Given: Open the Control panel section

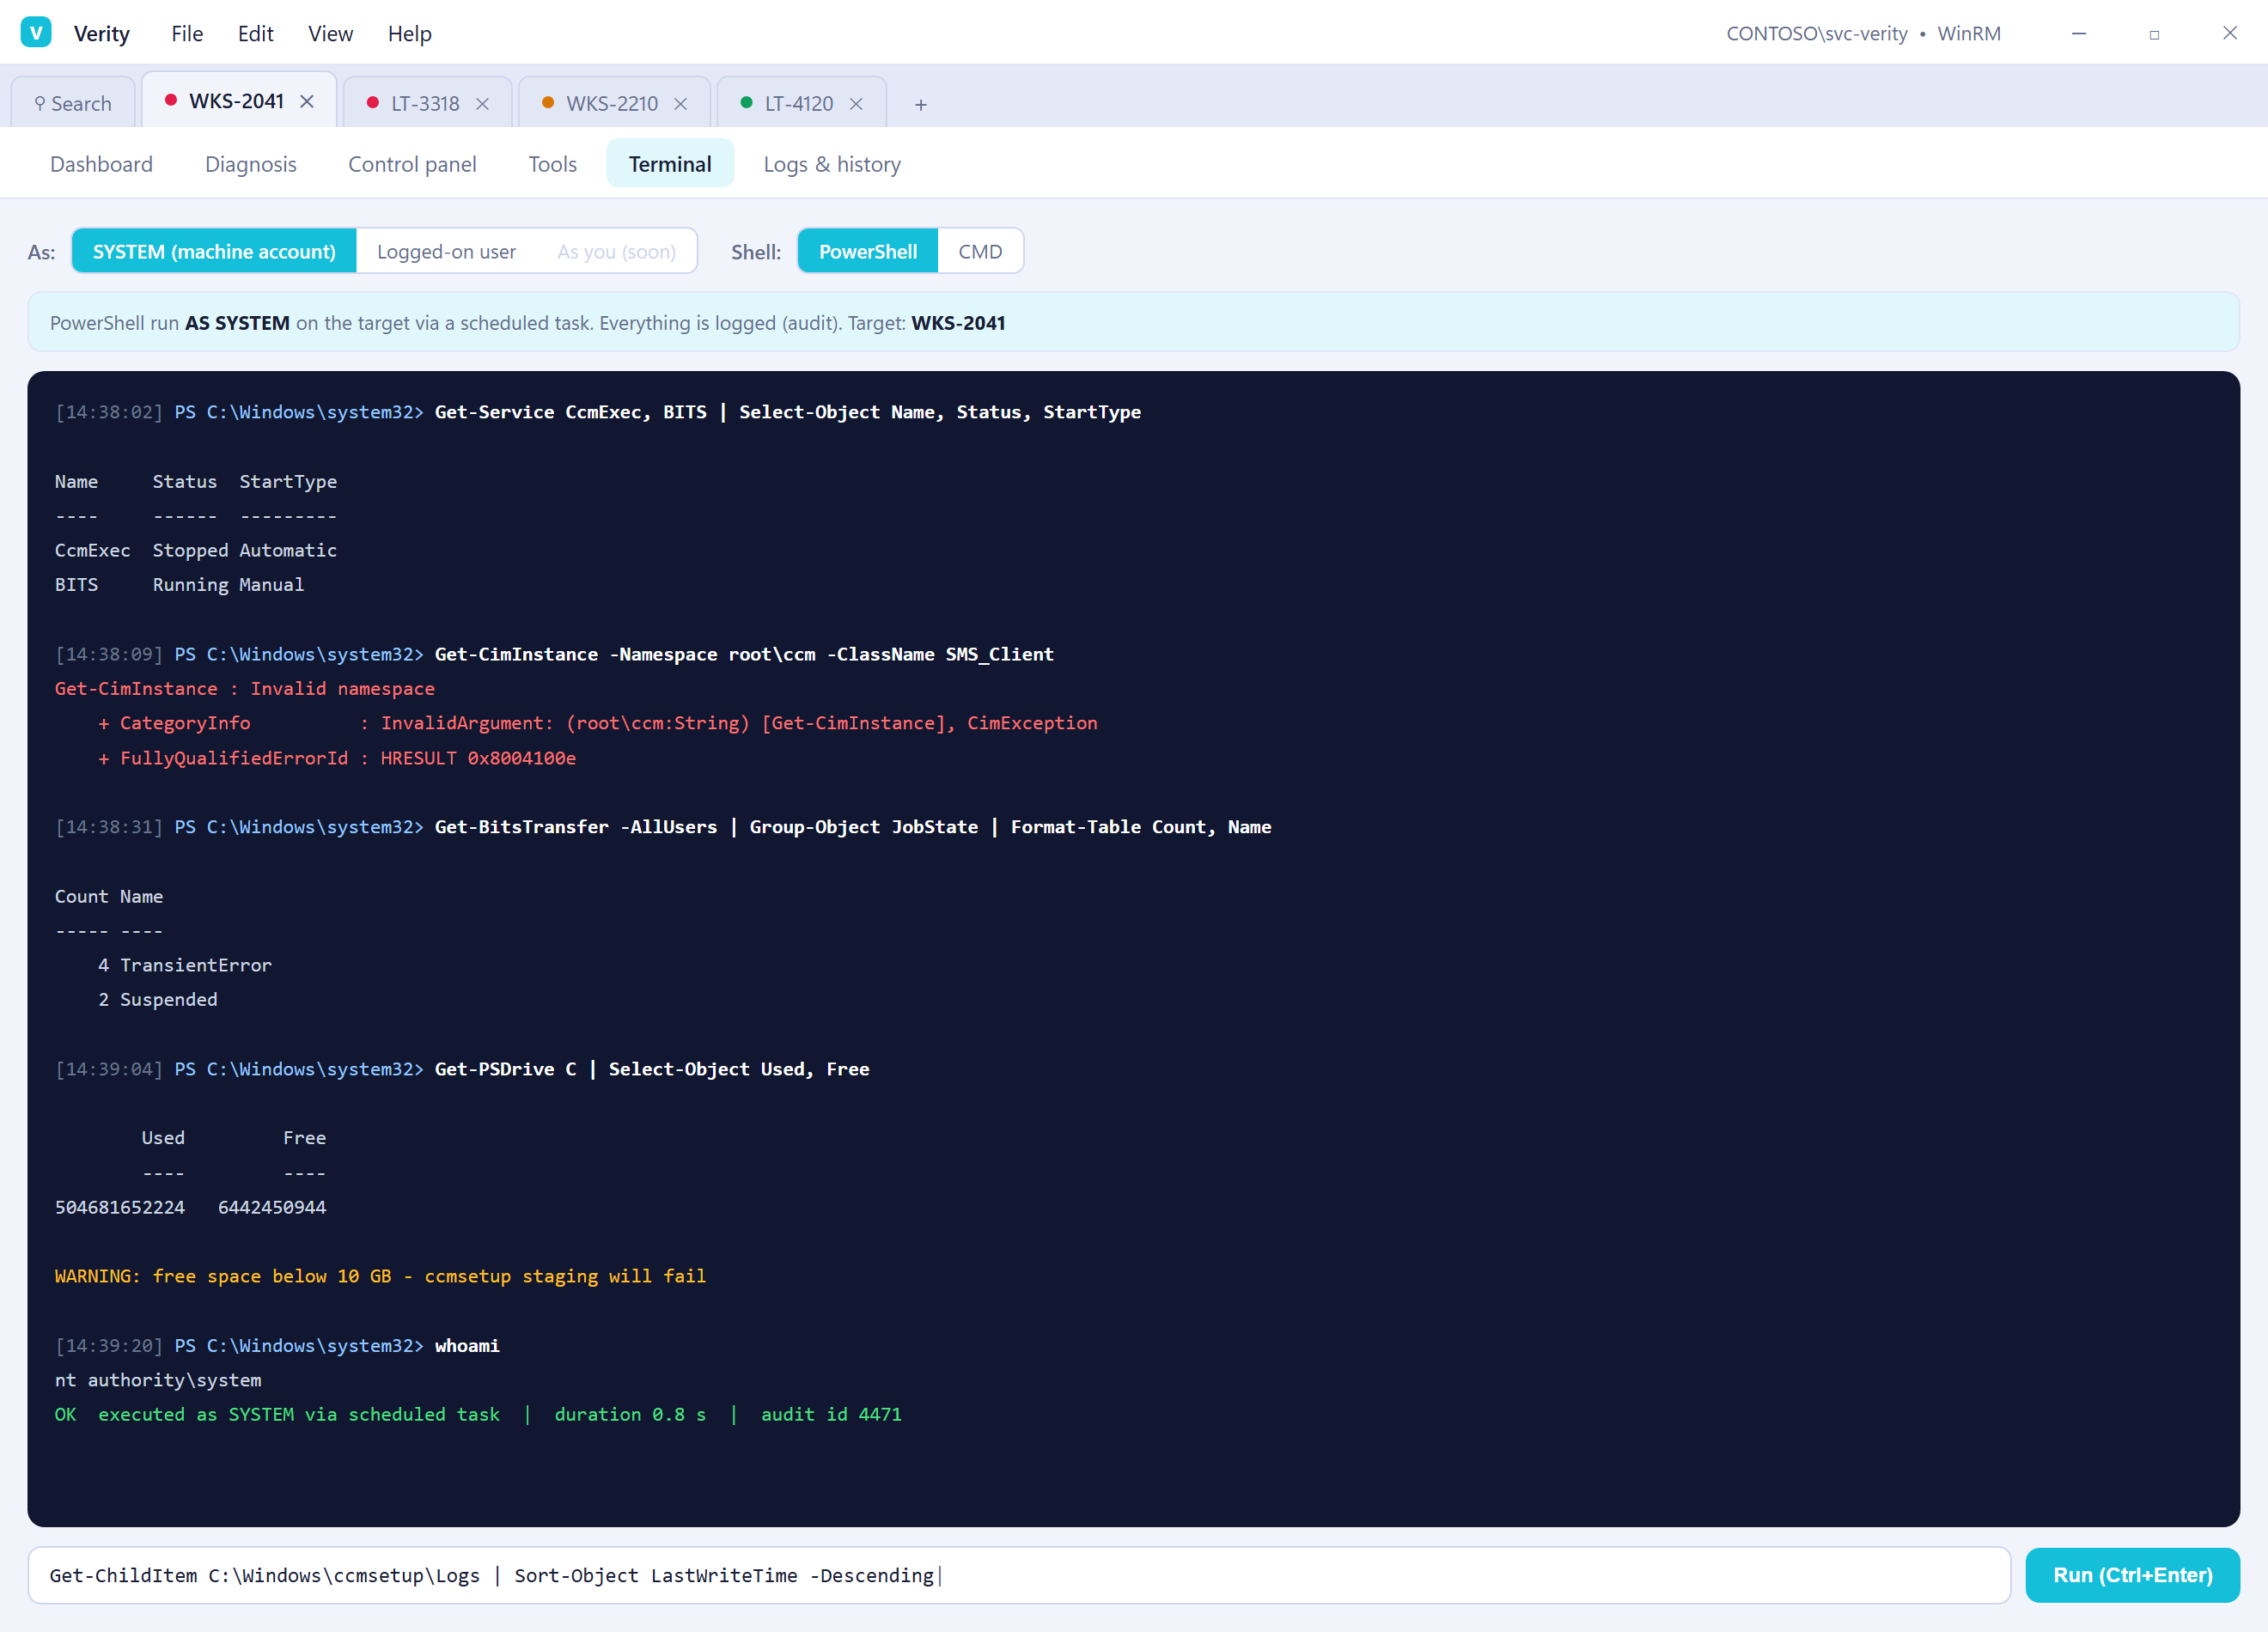Looking at the screenshot, I should click(x=412, y=164).
